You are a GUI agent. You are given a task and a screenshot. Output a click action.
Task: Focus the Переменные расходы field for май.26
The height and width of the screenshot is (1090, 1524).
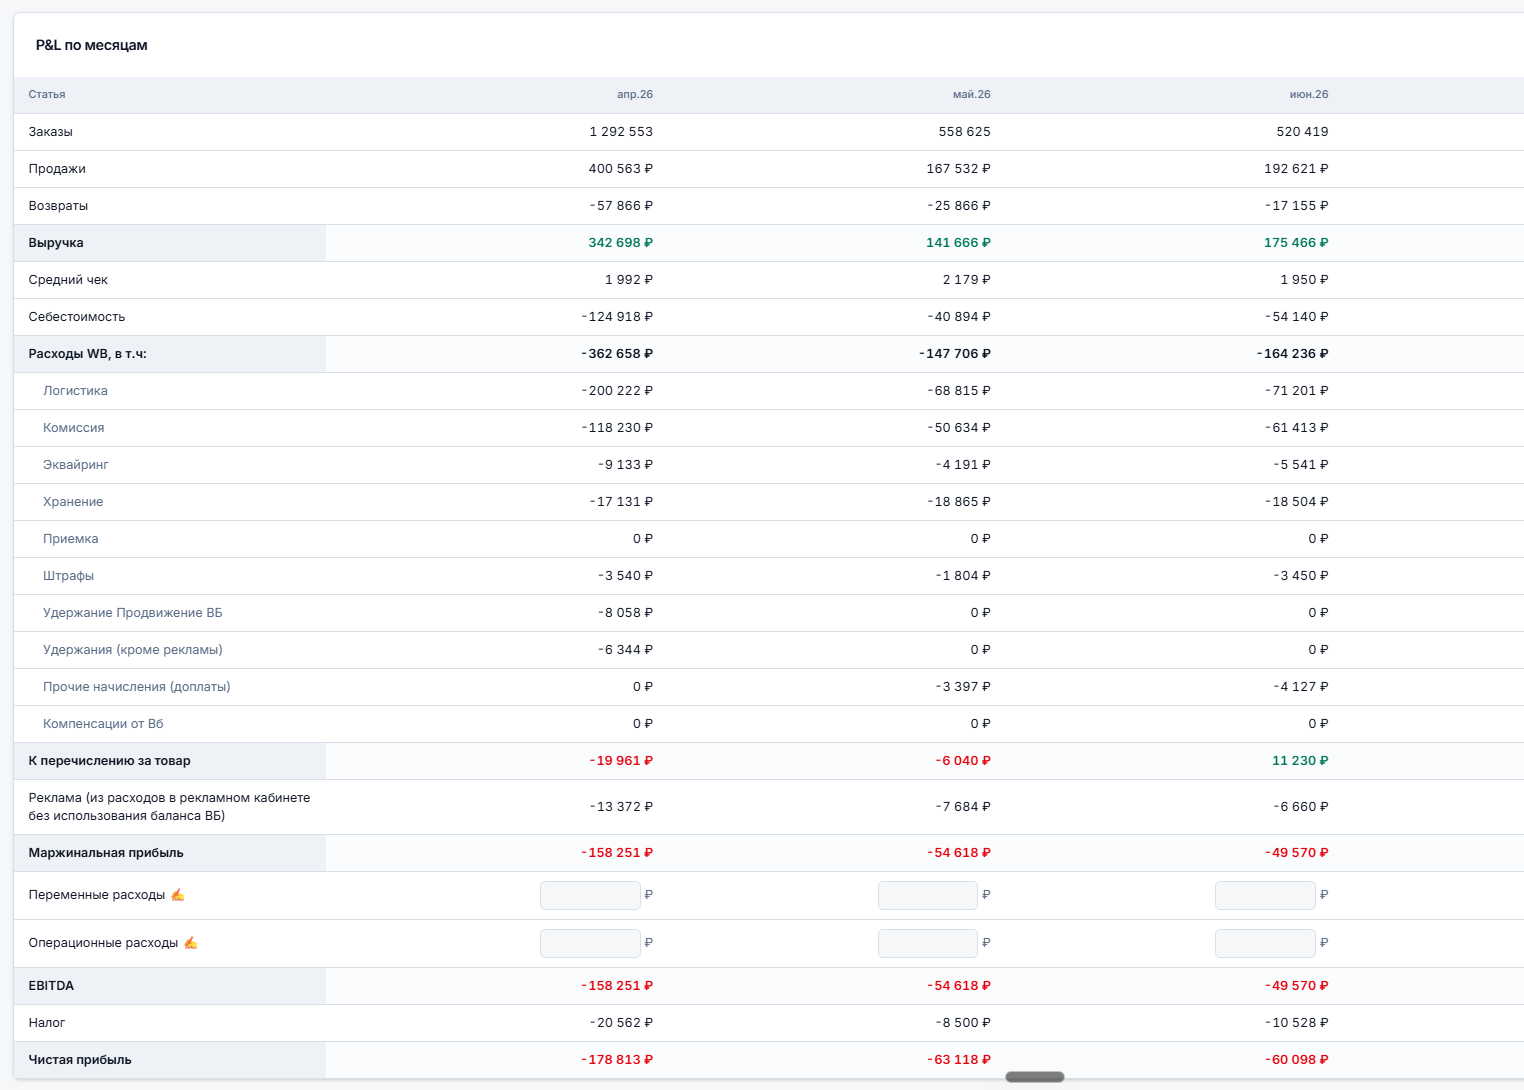pos(928,895)
